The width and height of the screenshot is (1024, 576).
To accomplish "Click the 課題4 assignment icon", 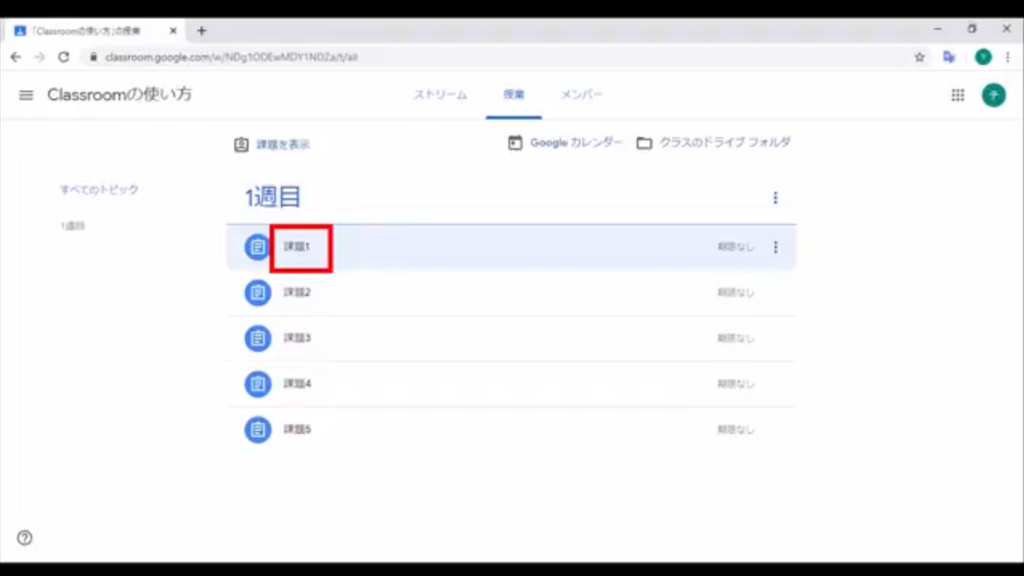I will pos(257,384).
